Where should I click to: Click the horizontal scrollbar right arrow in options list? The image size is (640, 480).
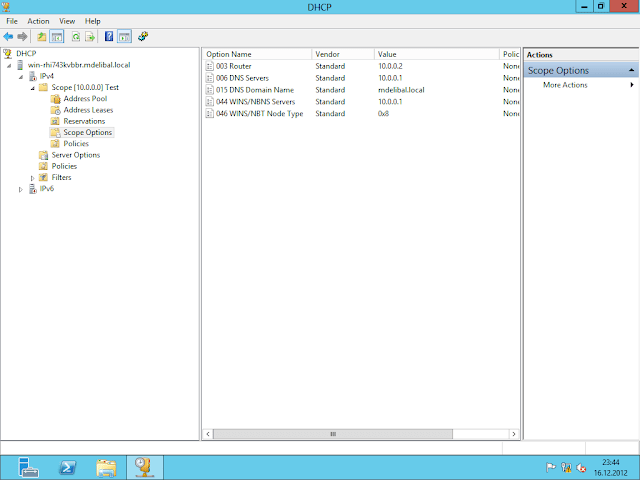(x=515, y=434)
